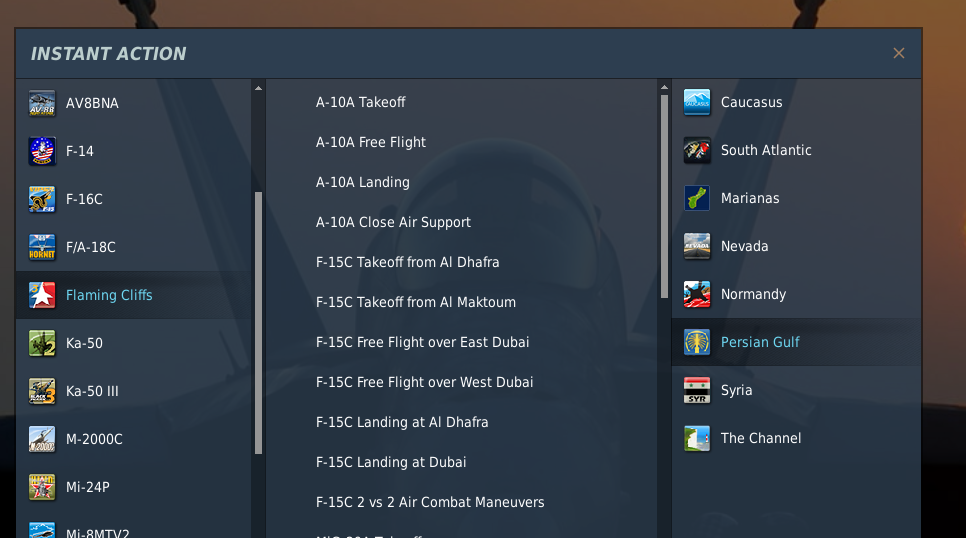966x538 pixels.
Task: Select M-2000C in the module list
Action: click(133, 439)
